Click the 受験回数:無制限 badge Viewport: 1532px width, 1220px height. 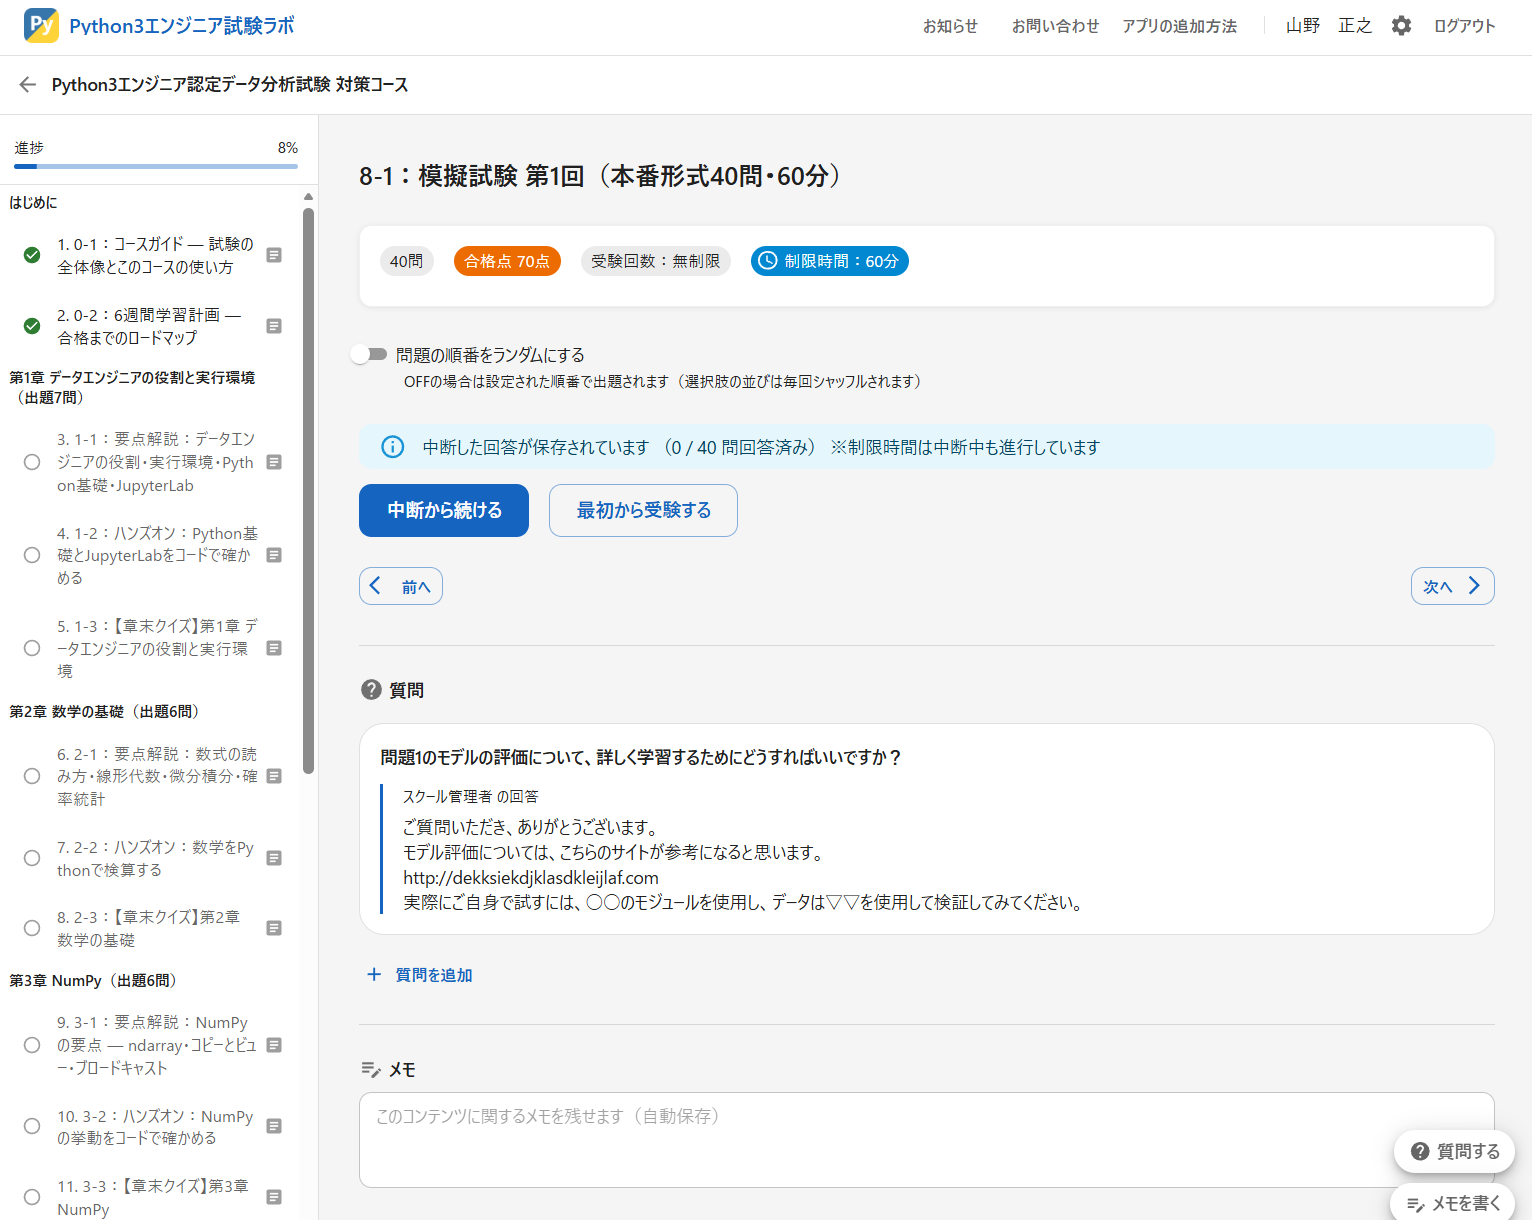click(x=655, y=261)
